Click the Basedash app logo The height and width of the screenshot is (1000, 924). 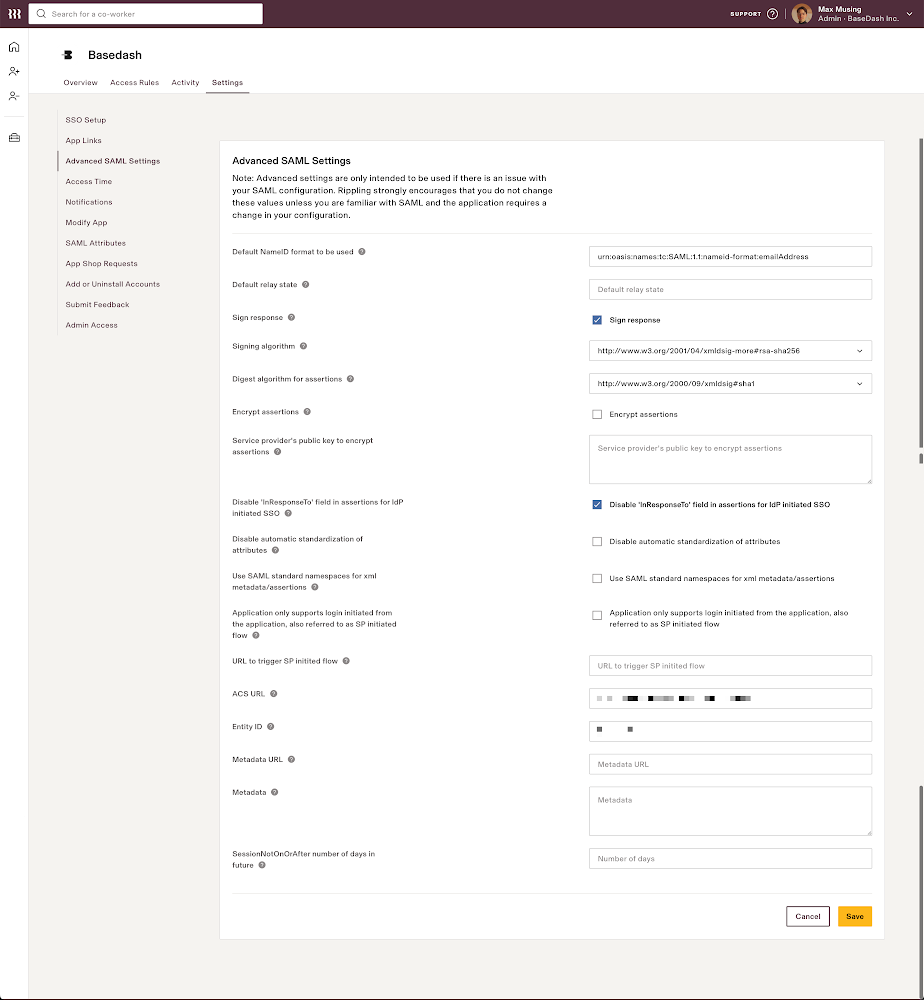click(x=67, y=55)
